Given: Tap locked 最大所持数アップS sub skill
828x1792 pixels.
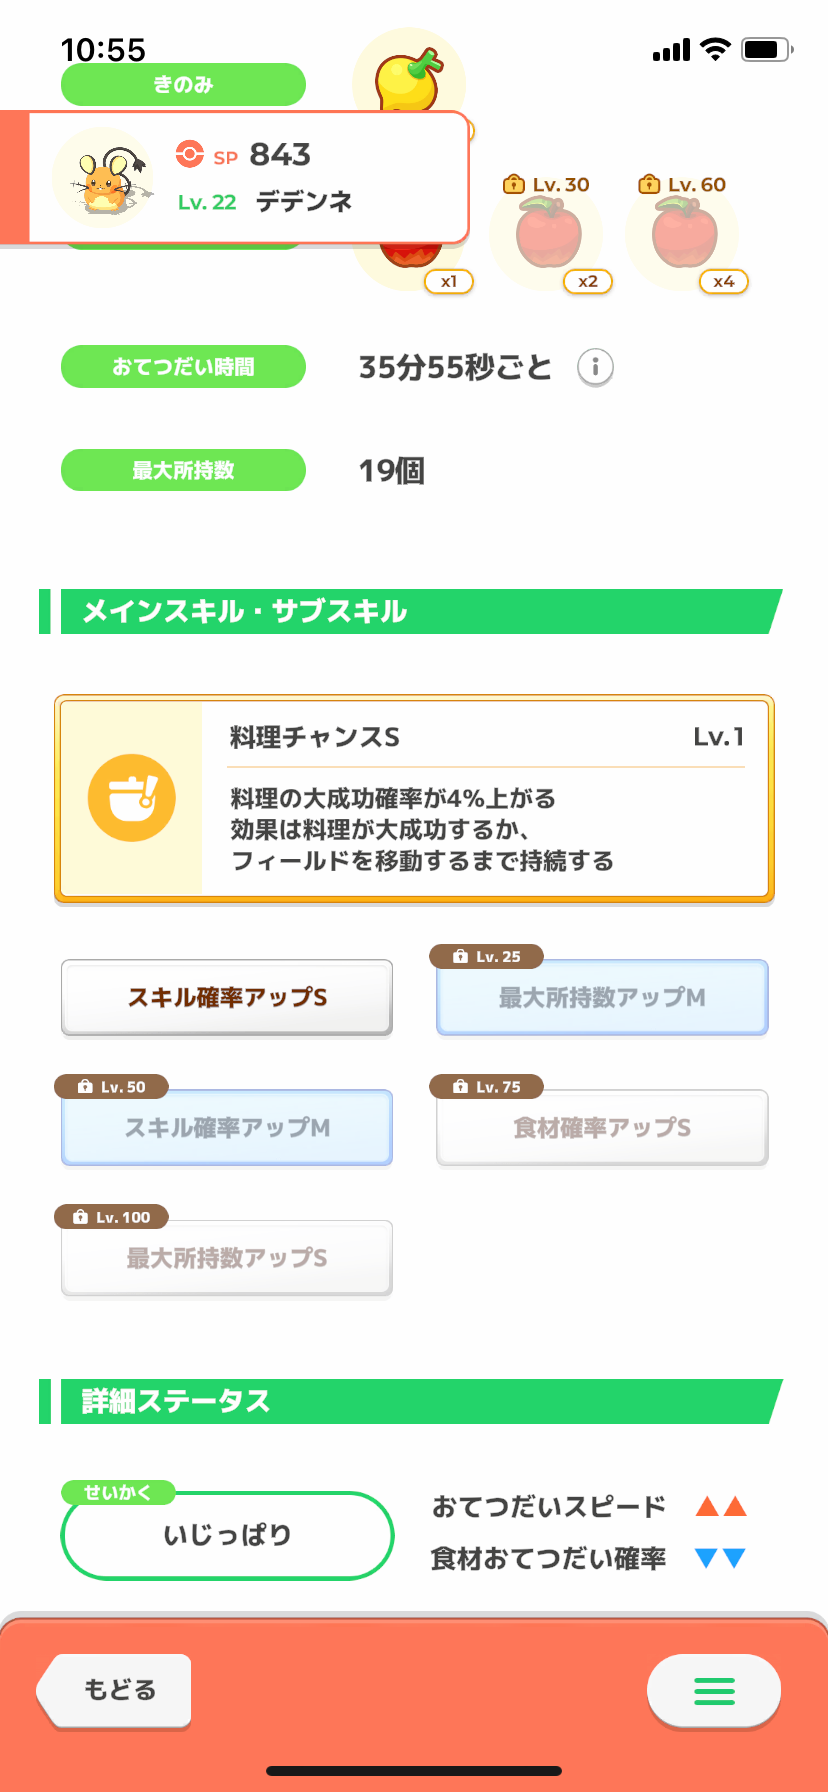Looking at the screenshot, I should (227, 1257).
